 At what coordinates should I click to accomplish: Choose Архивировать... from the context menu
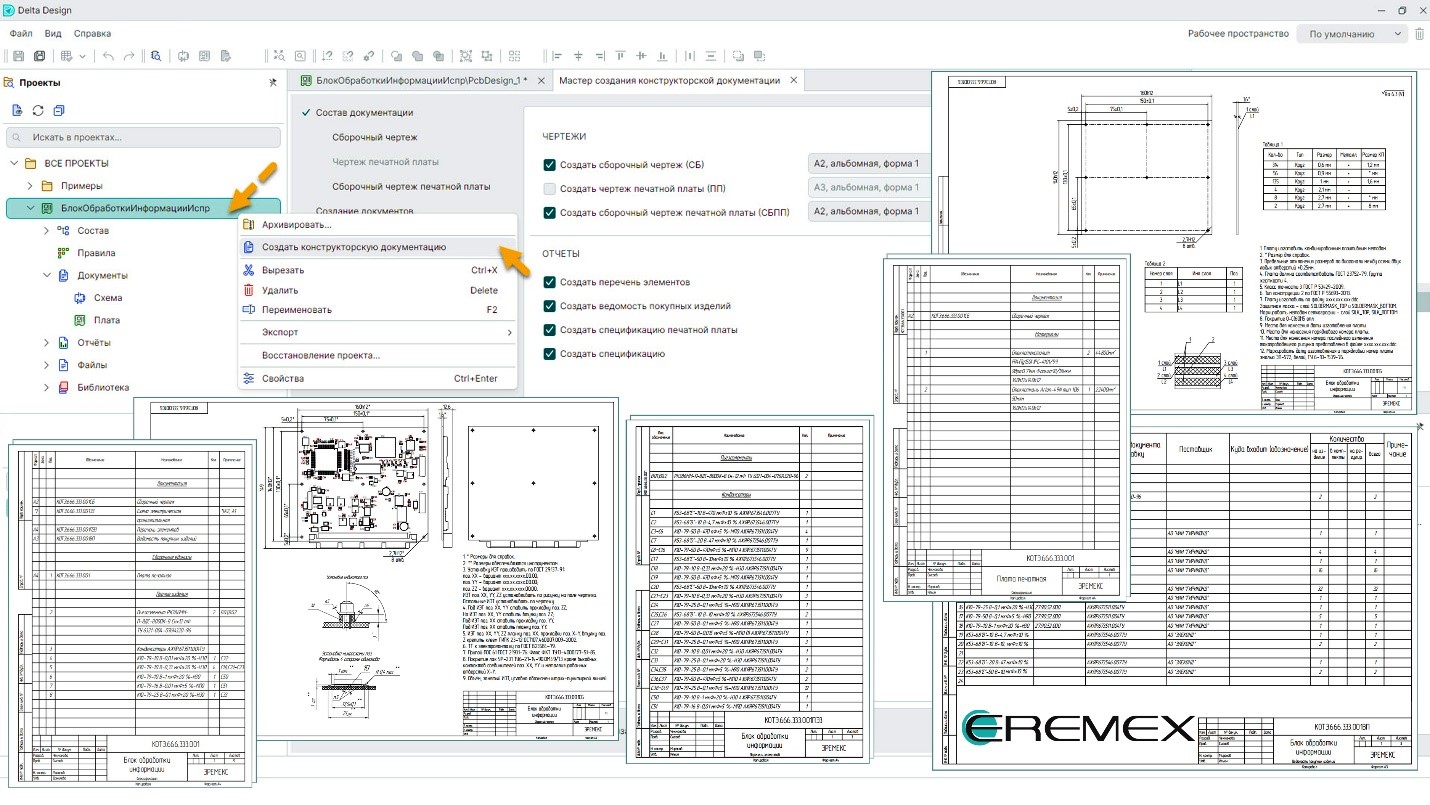pos(377,225)
